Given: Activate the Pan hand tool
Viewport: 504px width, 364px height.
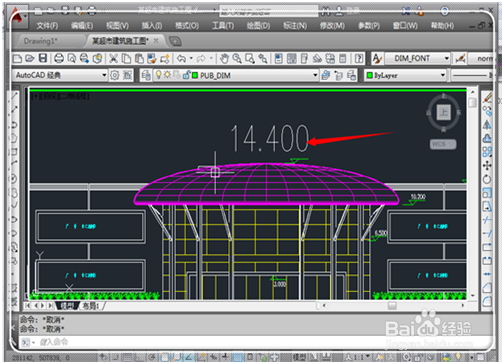Looking at the screenshot, I should pyautogui.click(x=224, y=58).
